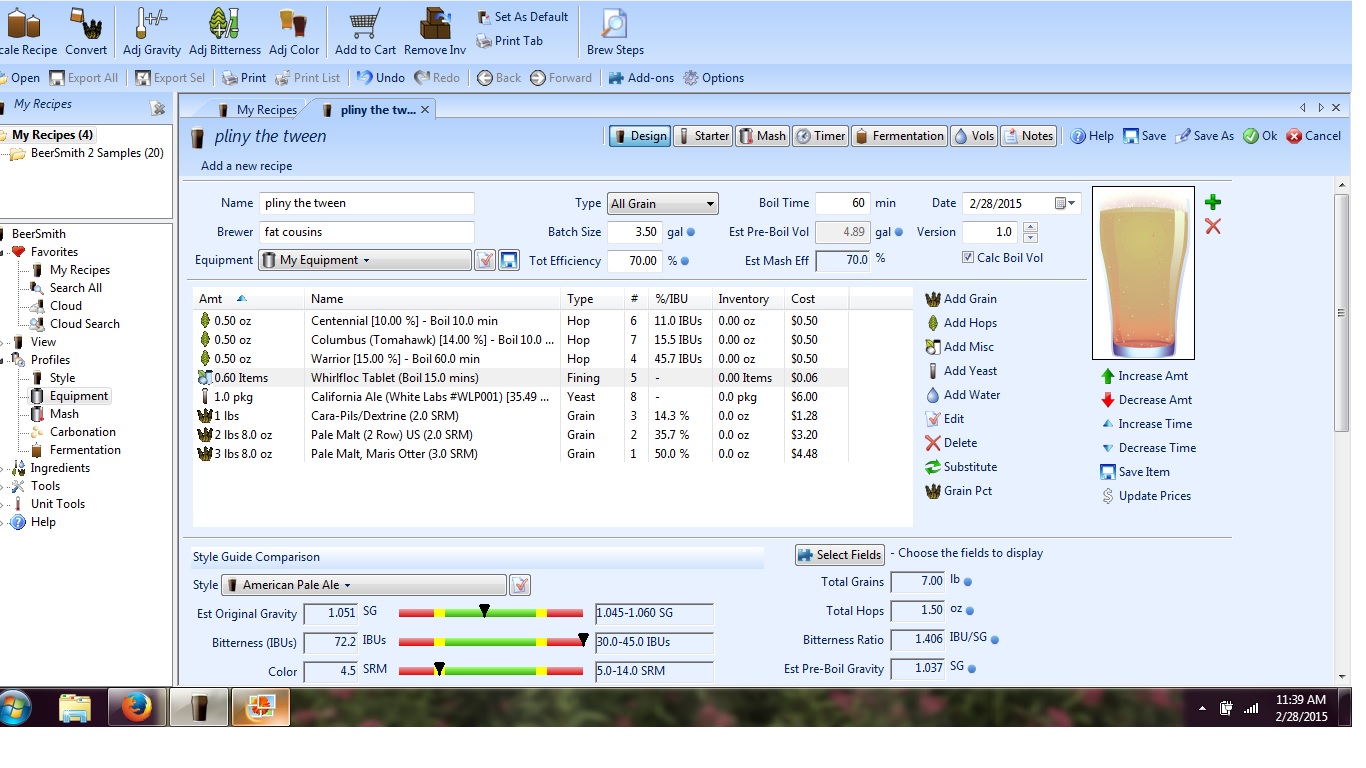Toggle the Calc Boil Vol checkbox
This screenshot has width=1366, height=768.
[x=967, y=257]
